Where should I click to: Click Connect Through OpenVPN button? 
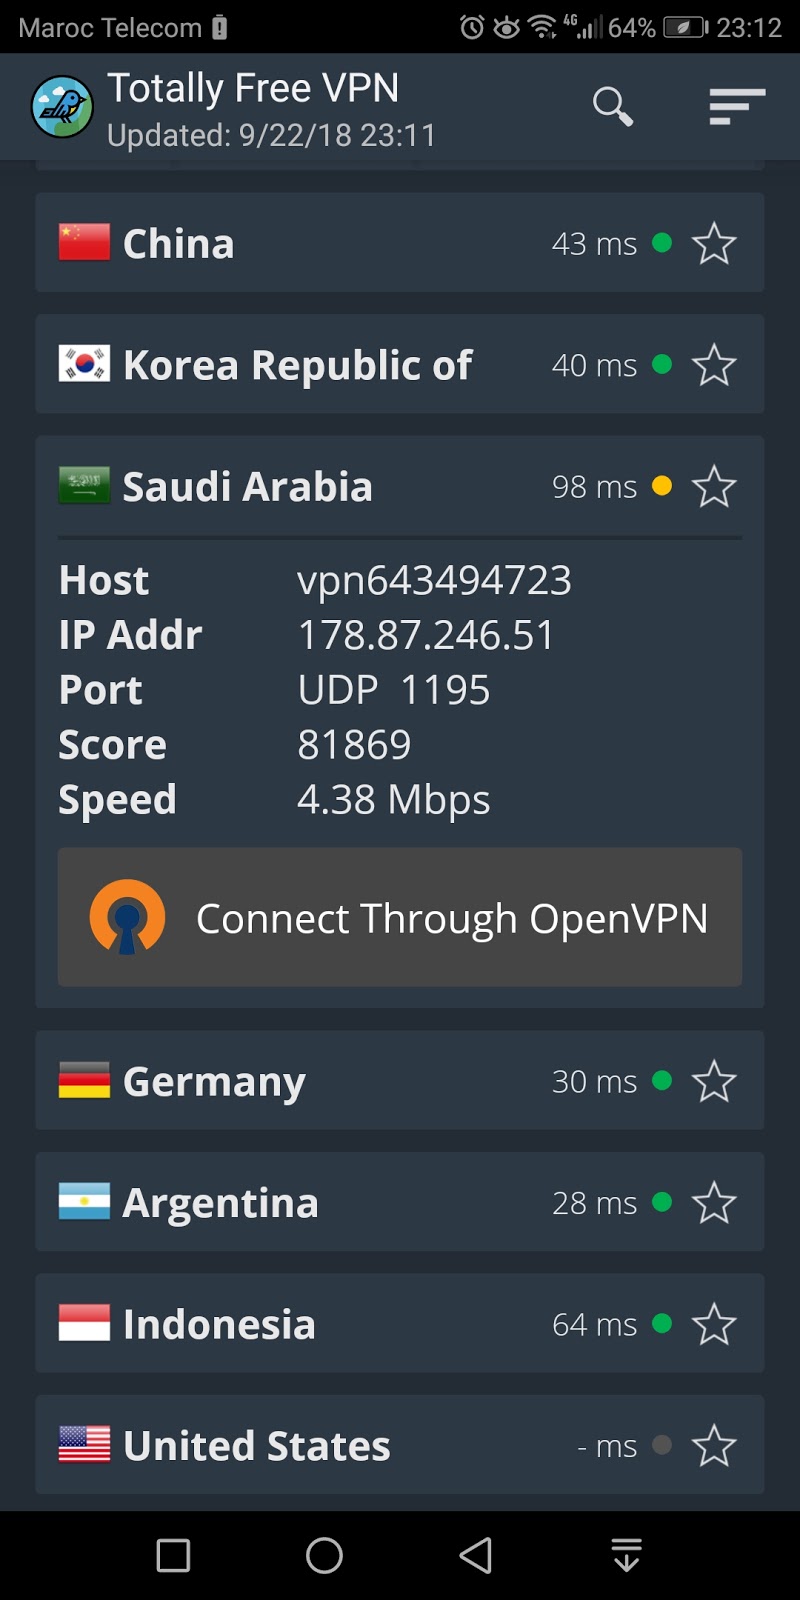(x=400, y=917)
